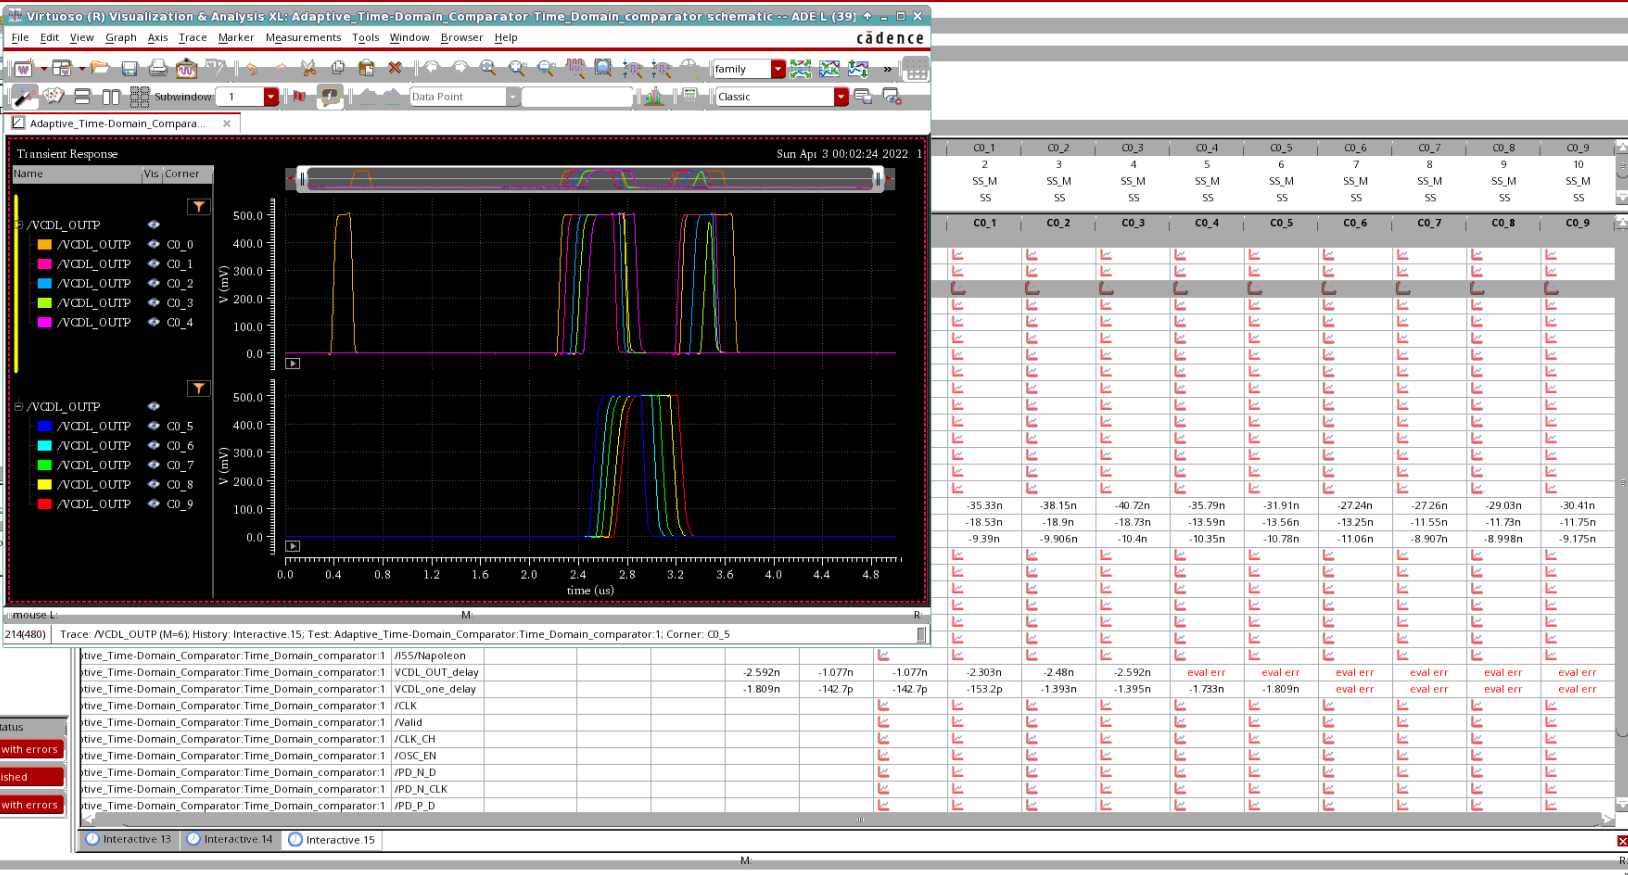
Task: Click the card layout icon
Action: pos(53,96)
